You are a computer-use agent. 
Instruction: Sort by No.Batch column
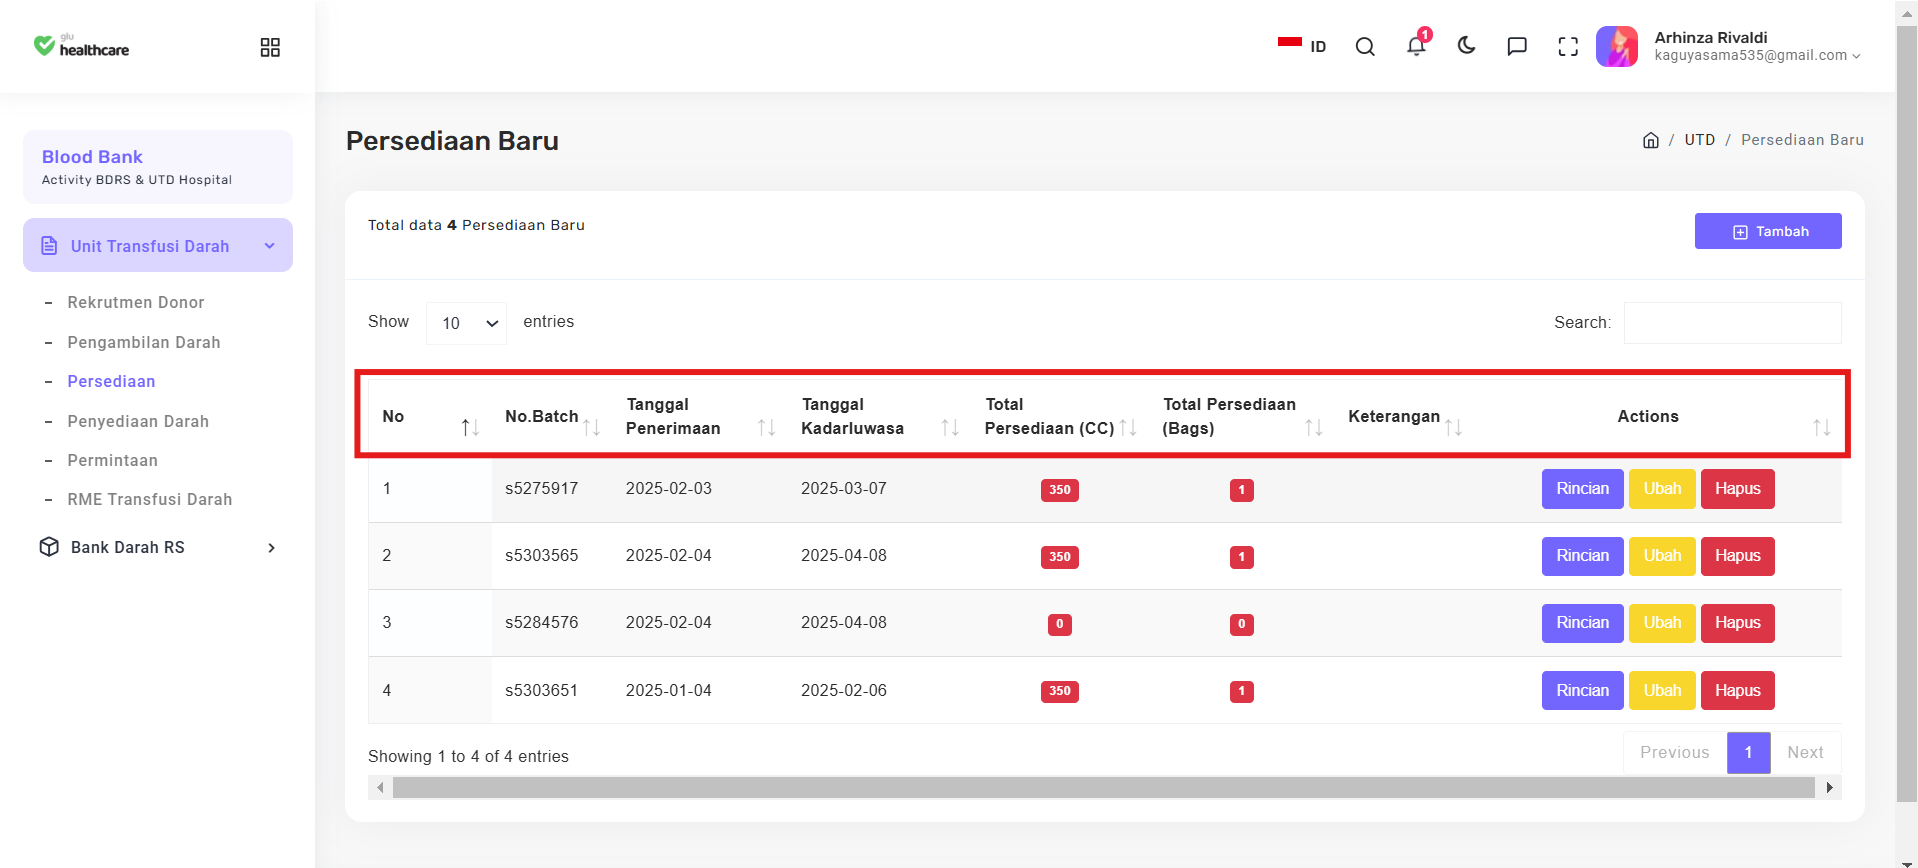pos(552,416)
